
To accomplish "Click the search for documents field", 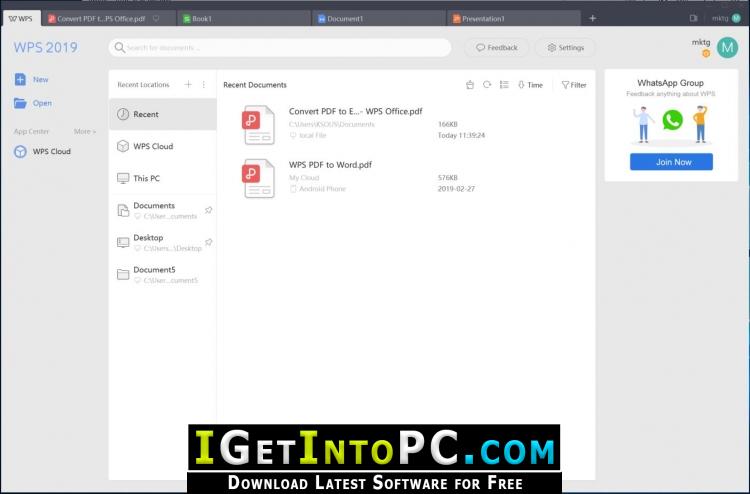I will (x=280, y=47).
